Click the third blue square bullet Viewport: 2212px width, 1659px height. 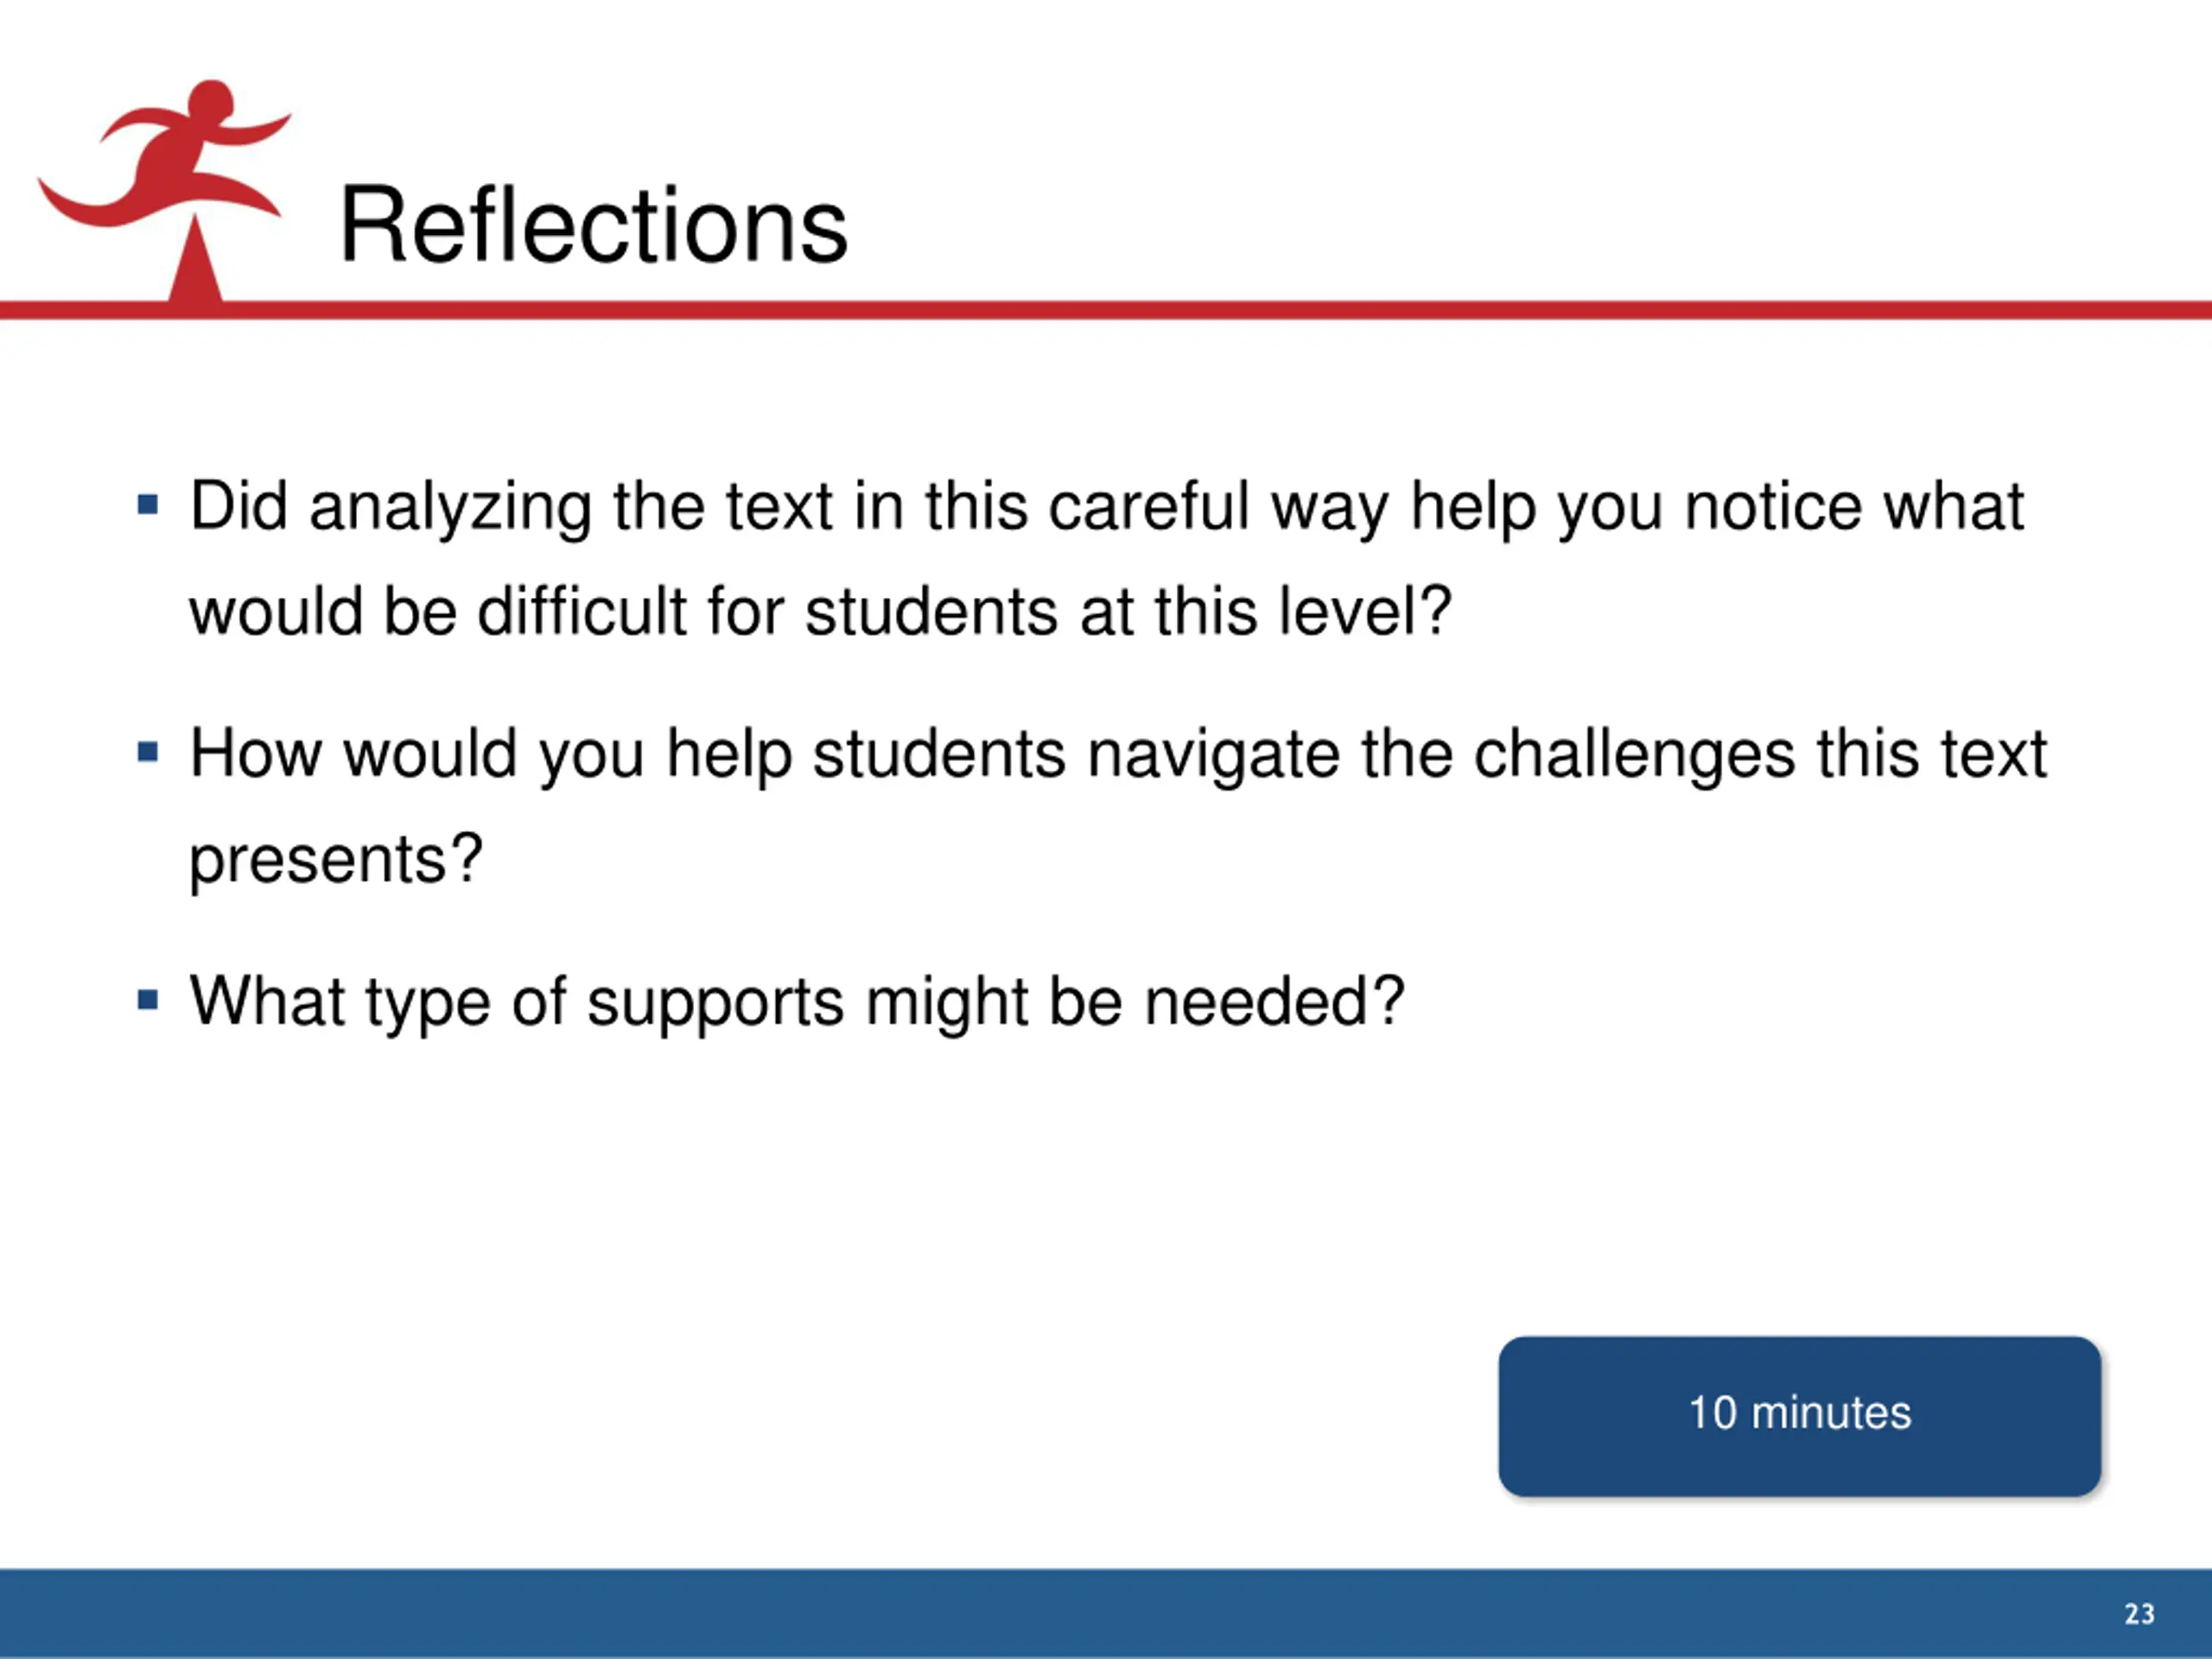[x=148, y=999]
